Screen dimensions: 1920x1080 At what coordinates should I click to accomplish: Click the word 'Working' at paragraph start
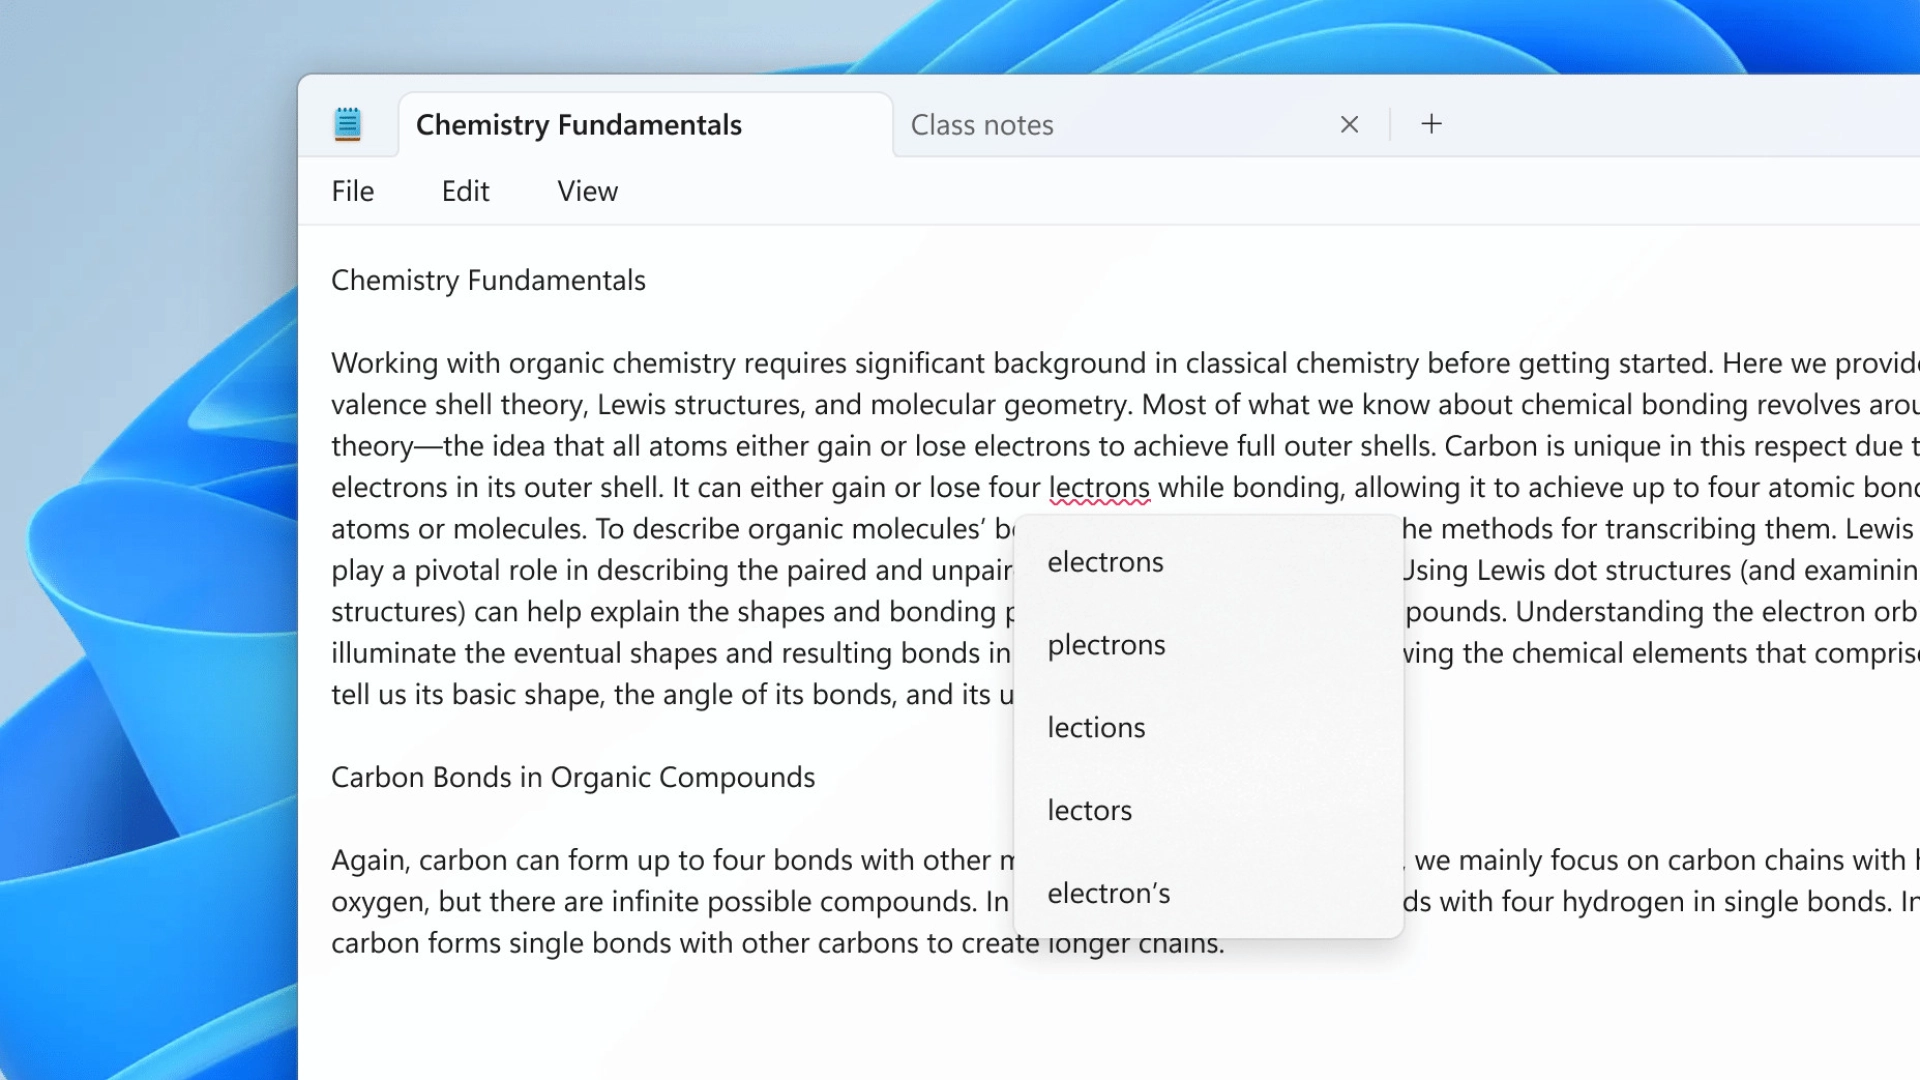(x=384, y=363)
